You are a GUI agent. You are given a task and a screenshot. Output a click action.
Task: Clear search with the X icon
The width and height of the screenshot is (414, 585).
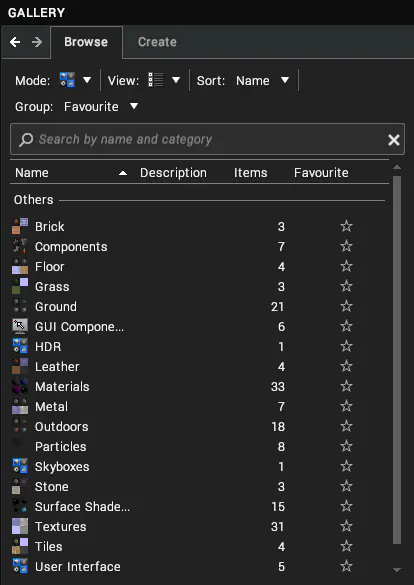pos(394,140)
